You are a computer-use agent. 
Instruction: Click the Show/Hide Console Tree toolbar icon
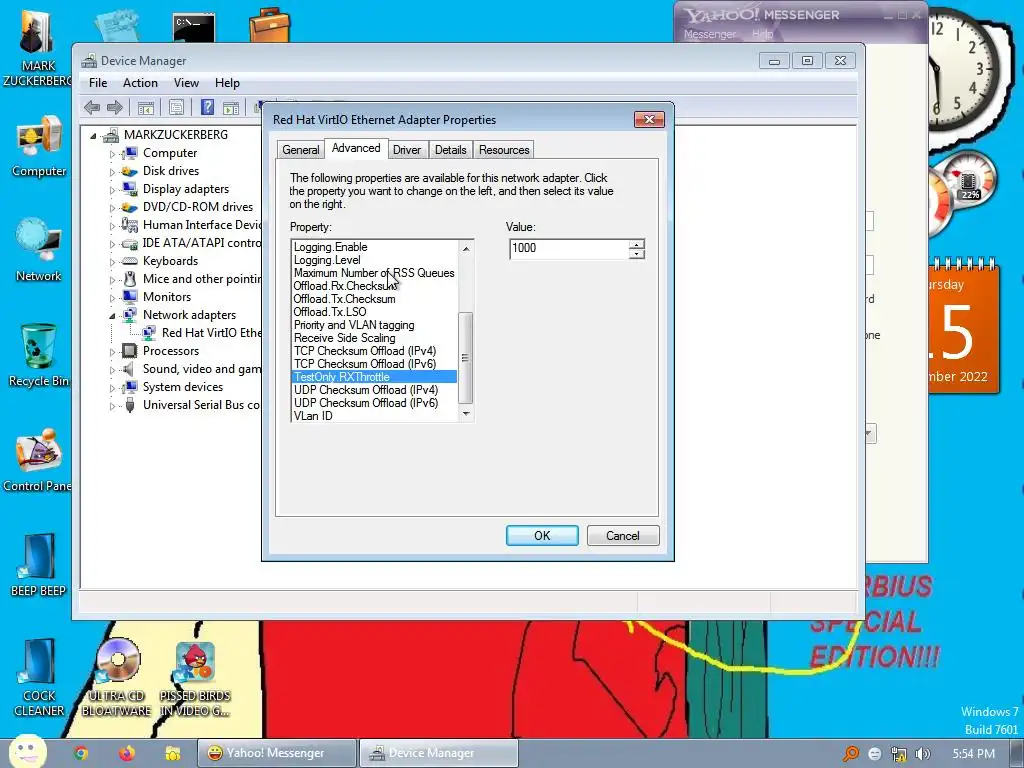146,108
